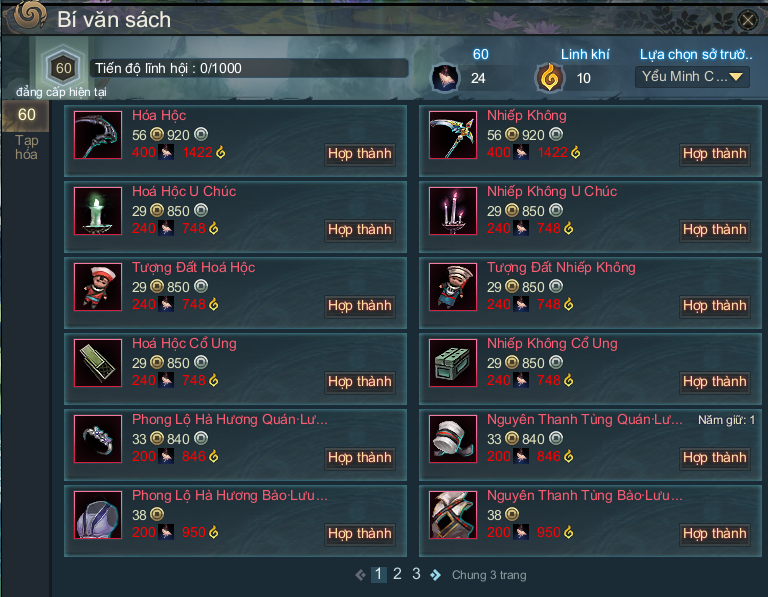768x597 pixels.
Task: Click the Phong Lộ Hà Hương ring icon
Action: (98, 439)
